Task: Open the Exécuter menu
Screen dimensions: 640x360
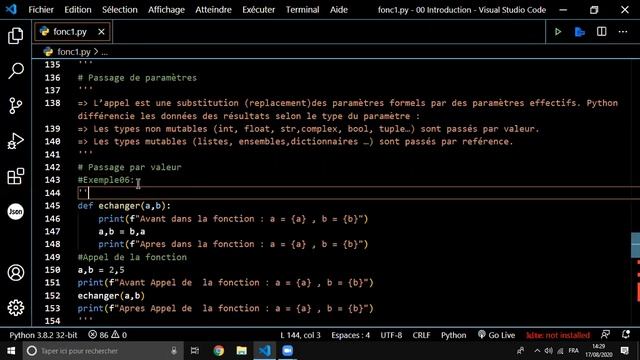Action: pyautogui.click(x=258, y=9)
